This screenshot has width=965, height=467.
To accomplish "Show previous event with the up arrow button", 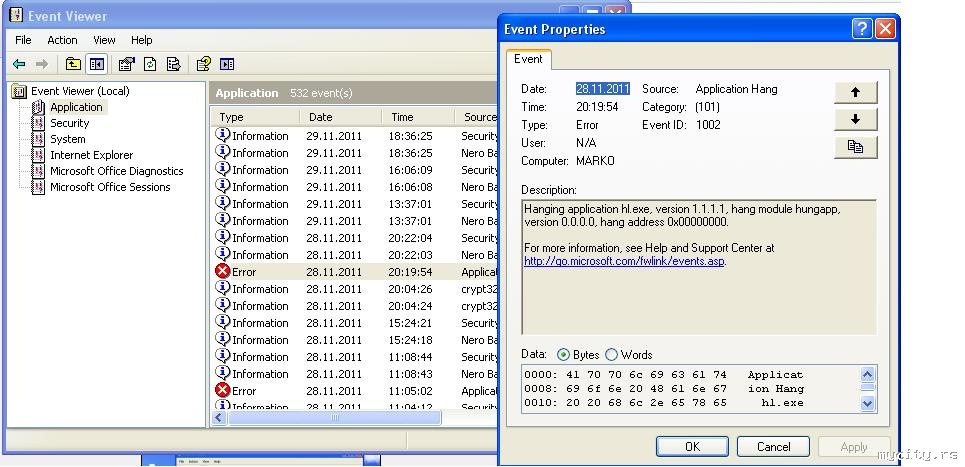I will point(855,93).
